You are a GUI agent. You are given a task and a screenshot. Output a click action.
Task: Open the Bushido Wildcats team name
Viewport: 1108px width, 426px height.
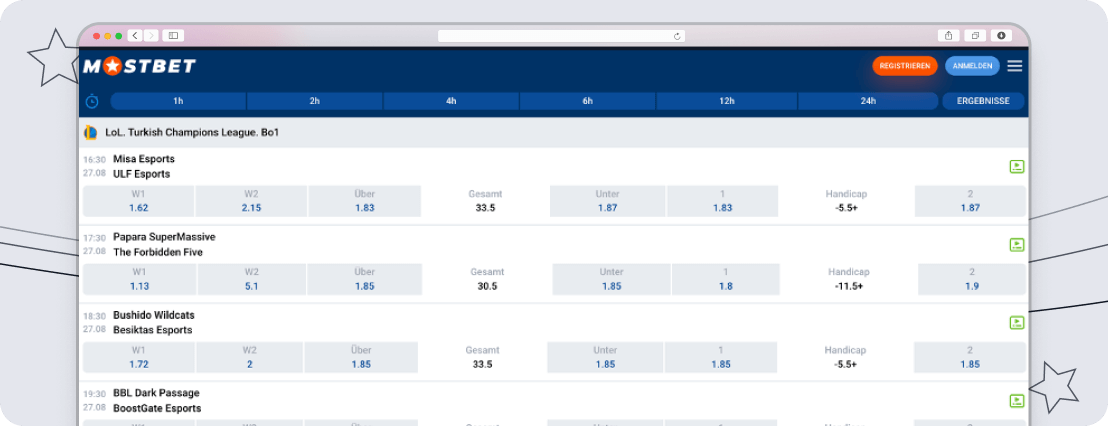coord(153,315)
